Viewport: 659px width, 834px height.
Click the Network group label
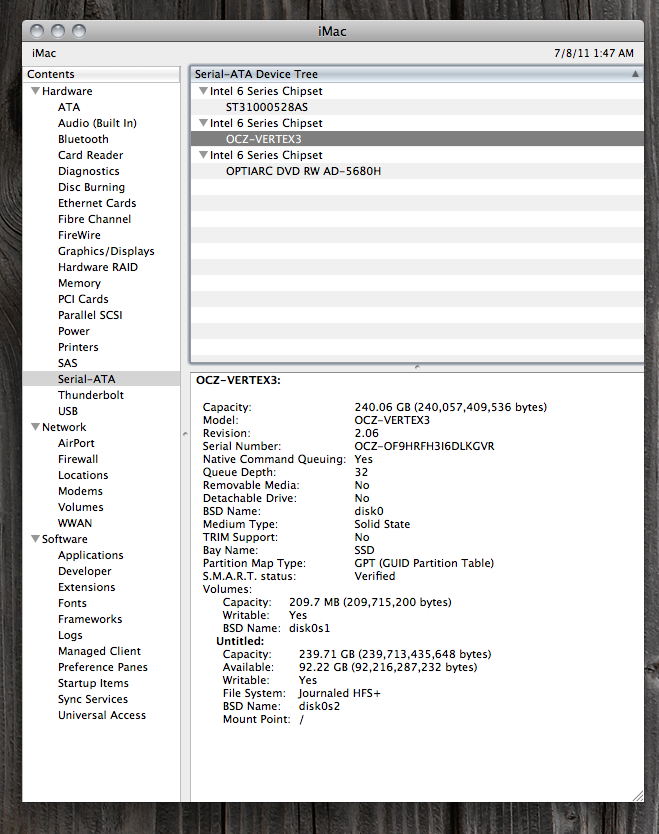64,427
